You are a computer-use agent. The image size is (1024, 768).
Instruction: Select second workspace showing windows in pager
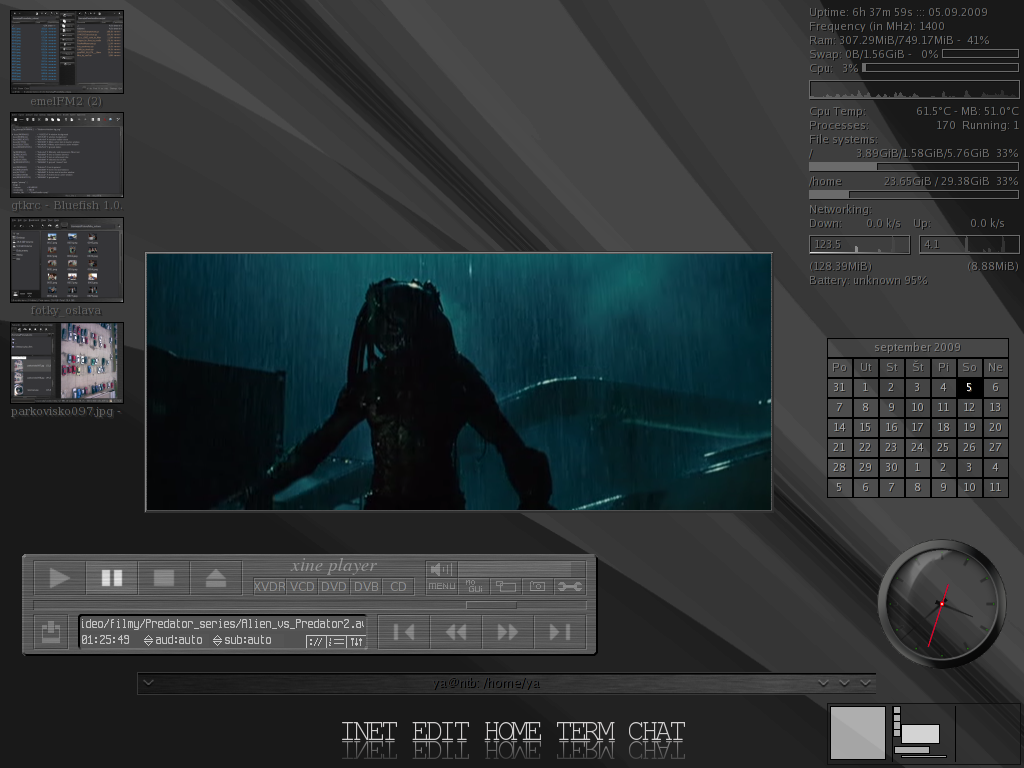[921, 732]
